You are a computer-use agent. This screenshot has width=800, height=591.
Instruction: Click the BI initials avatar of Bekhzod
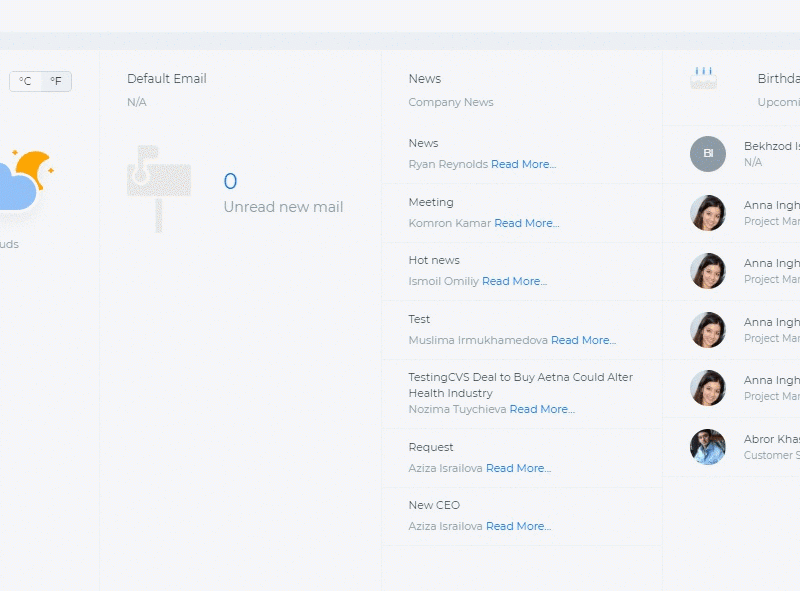coord(708,154)
